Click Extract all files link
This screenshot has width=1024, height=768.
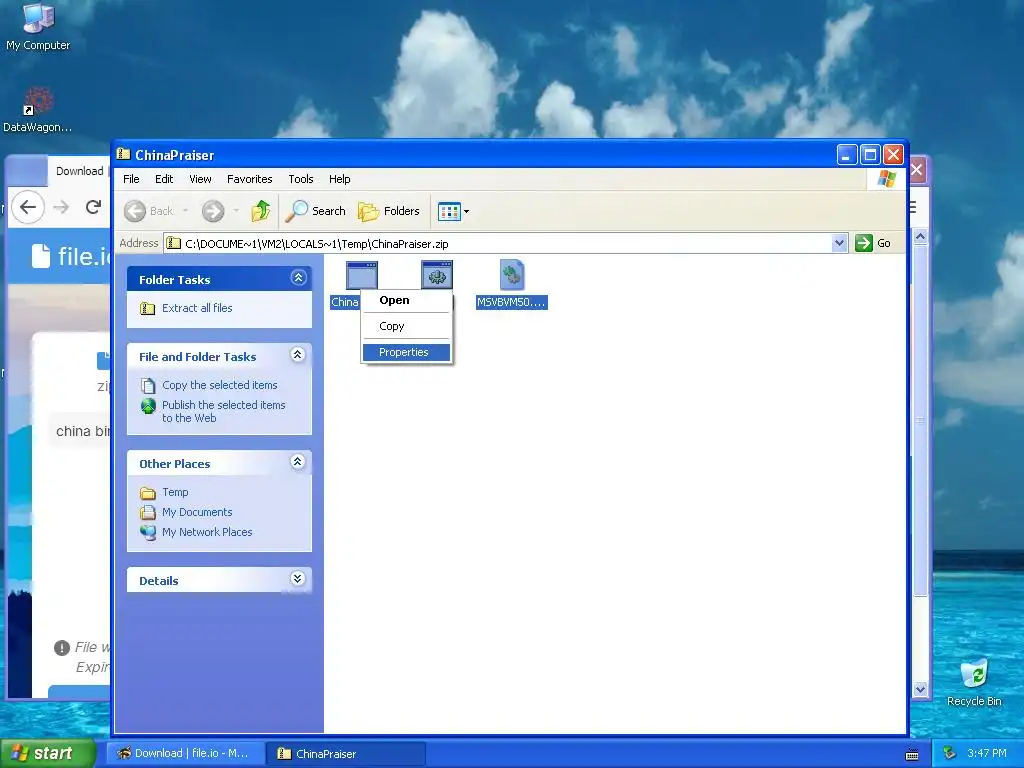(197, 308)
